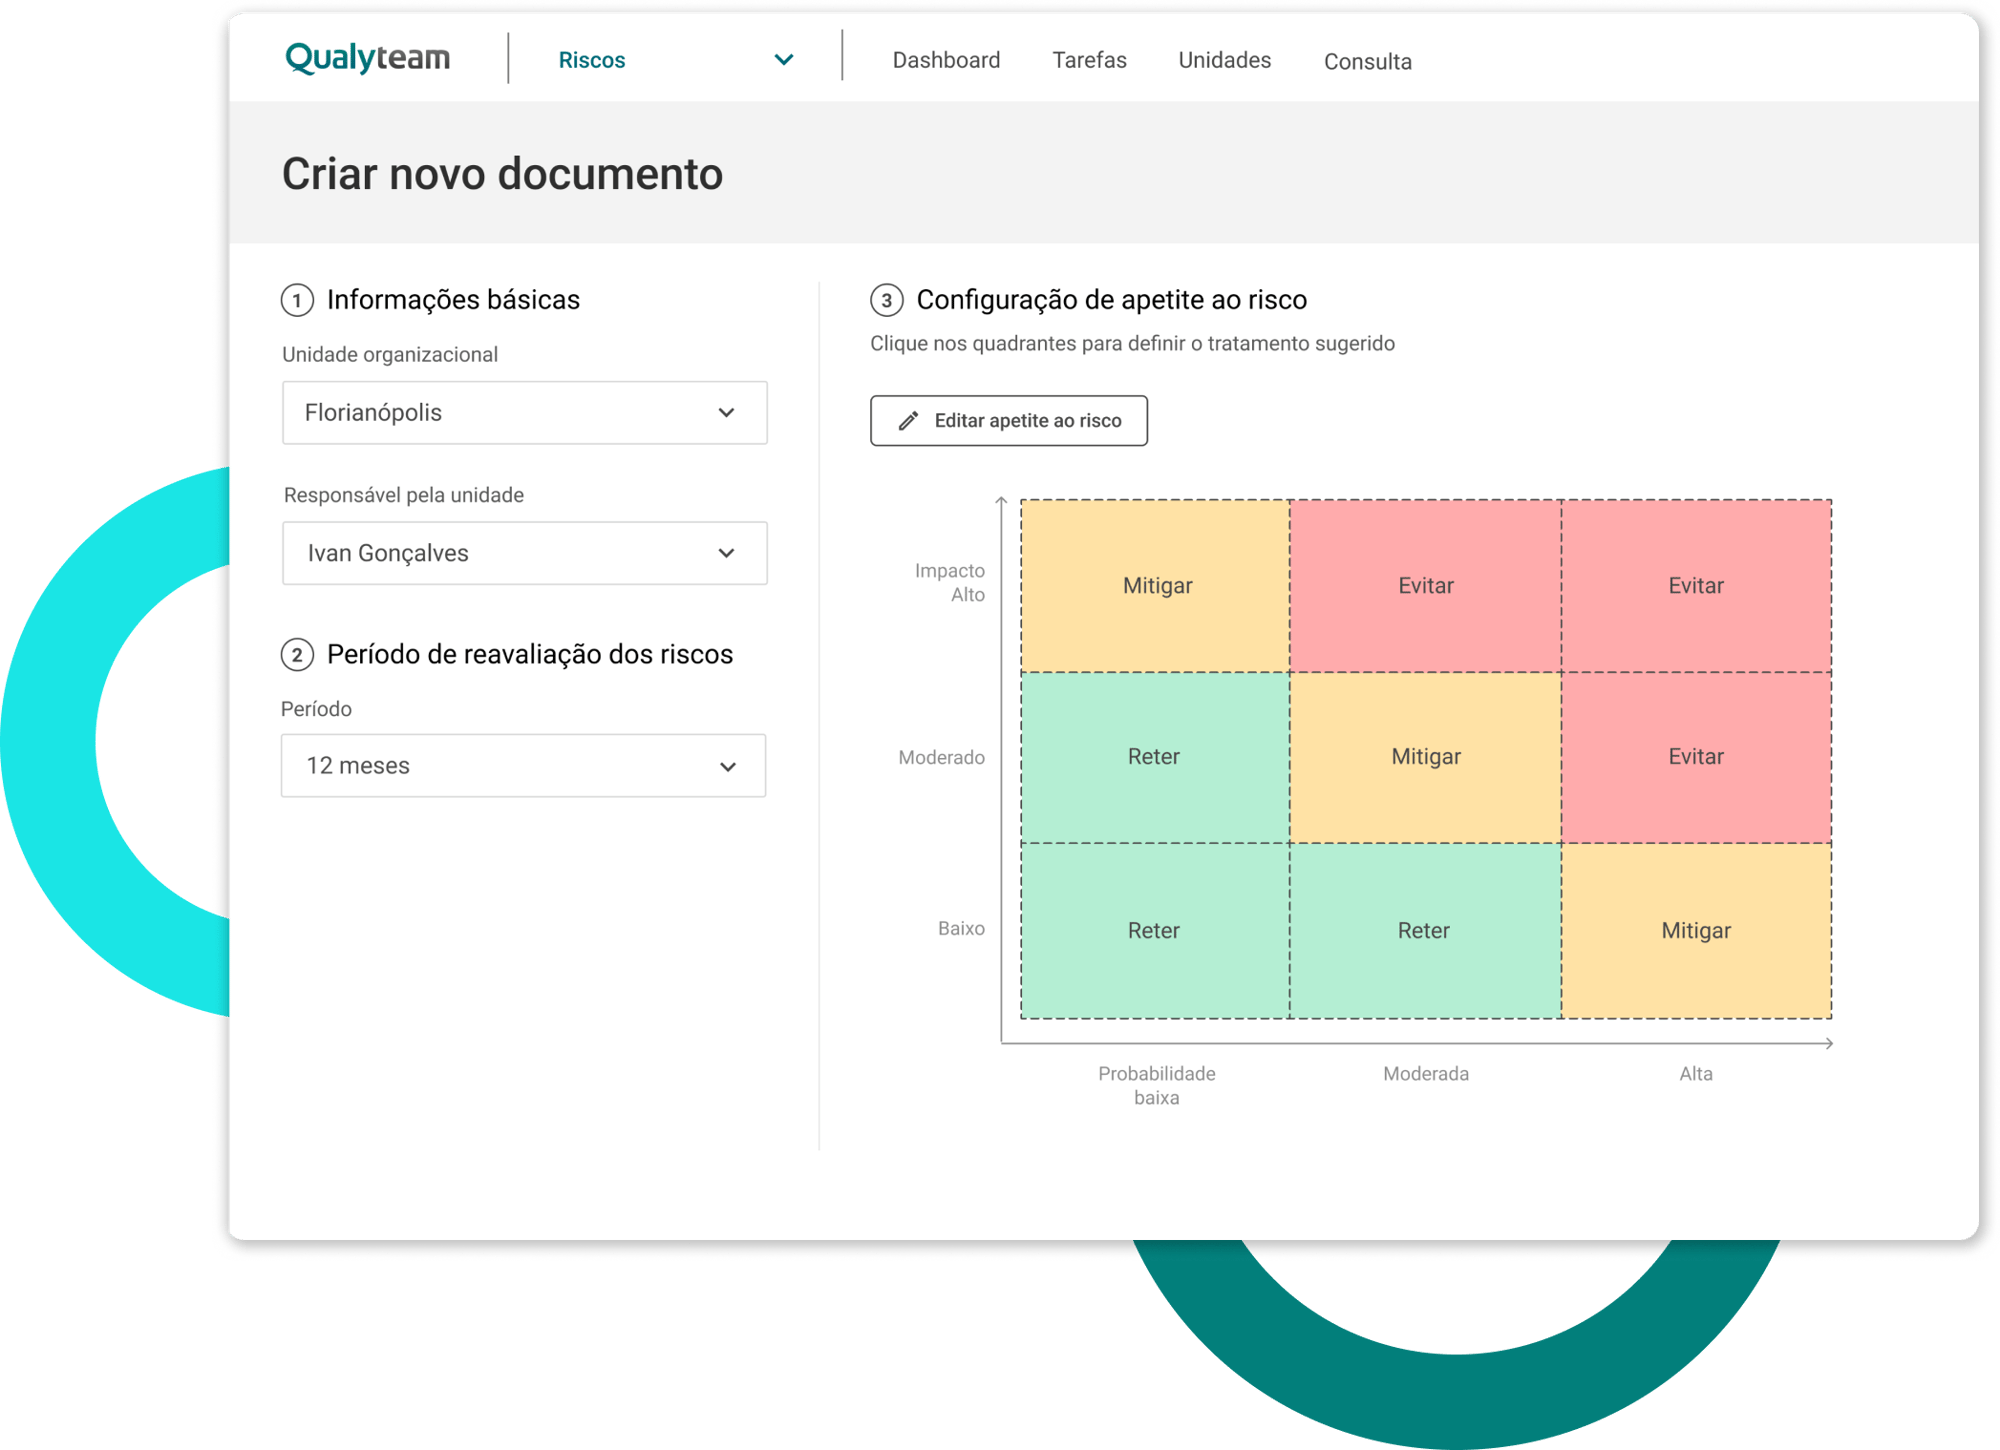2000x1450 pixels.
Task: Open the Unidades menu item
Action: coord(1224,60)
